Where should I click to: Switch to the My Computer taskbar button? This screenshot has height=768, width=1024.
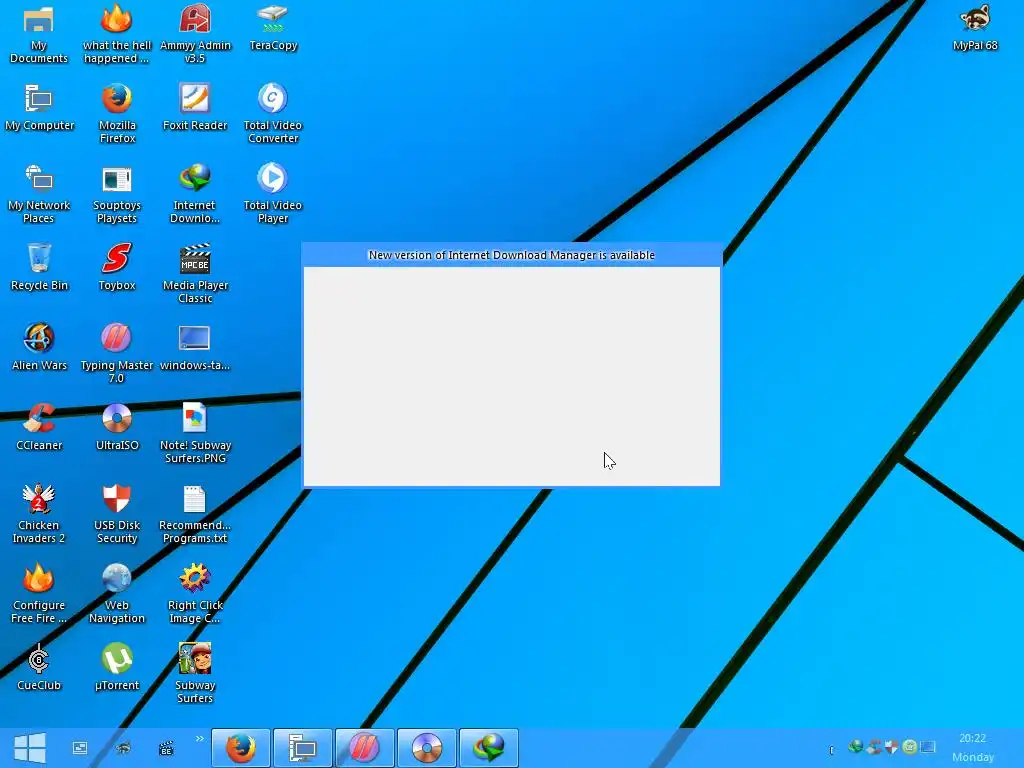[302, 748]
